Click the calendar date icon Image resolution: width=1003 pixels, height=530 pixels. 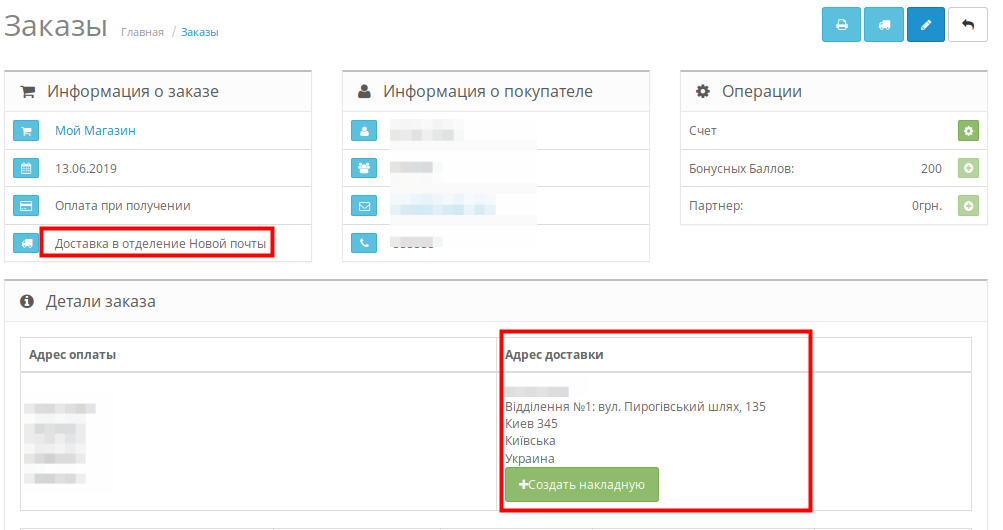(26, 168)
